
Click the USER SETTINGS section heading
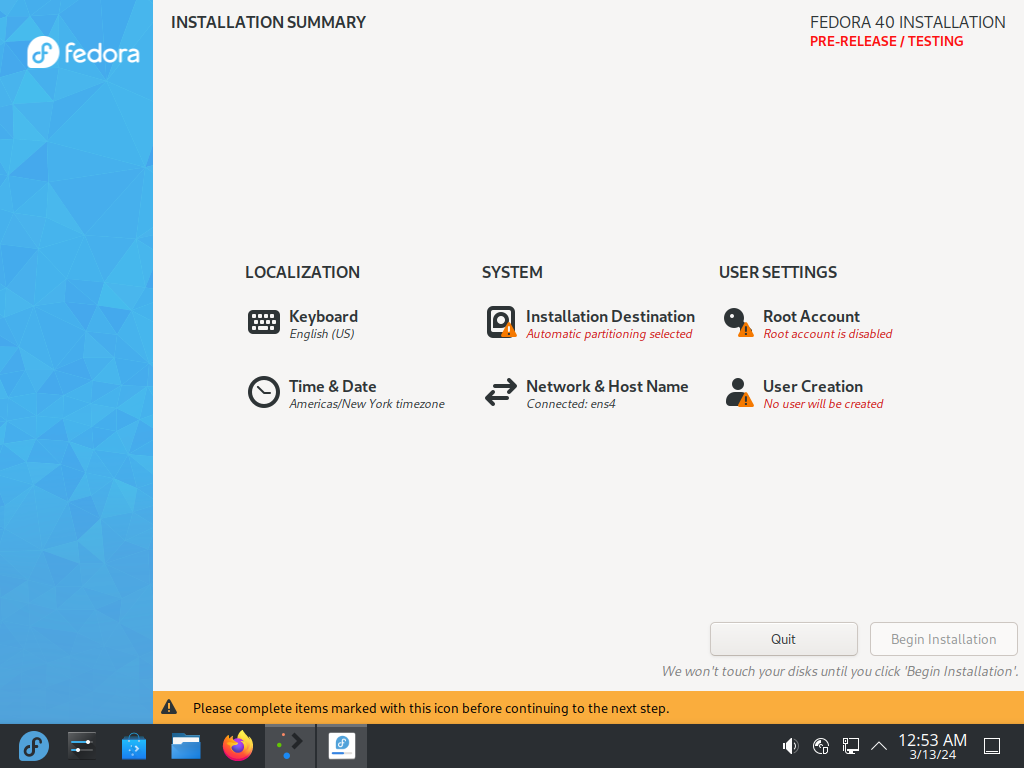[778, 272]
